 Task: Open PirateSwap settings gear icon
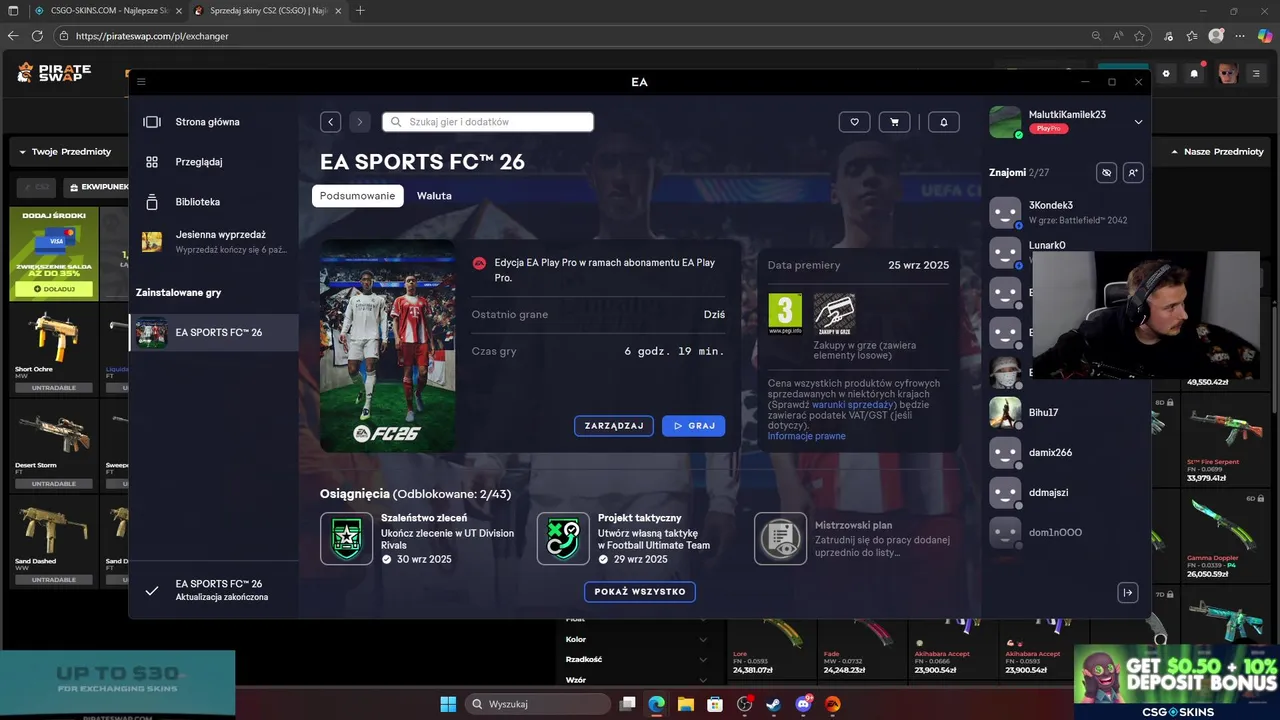[1166, 73]
